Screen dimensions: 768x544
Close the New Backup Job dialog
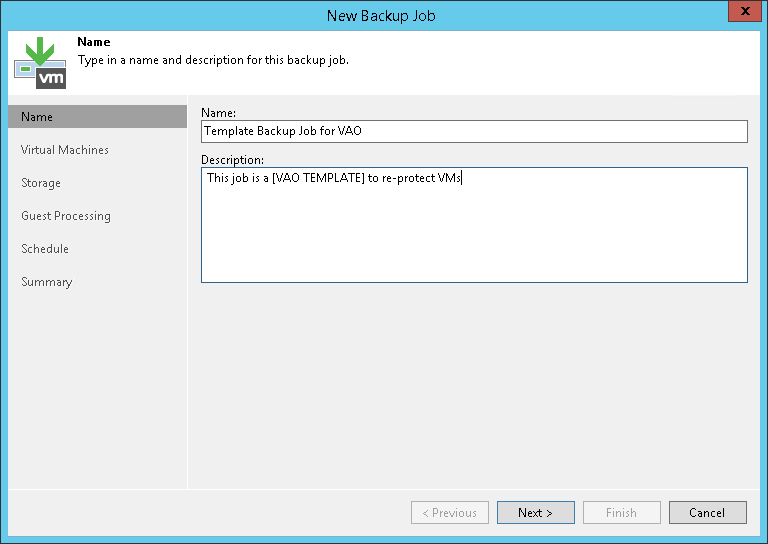[741, 15]
